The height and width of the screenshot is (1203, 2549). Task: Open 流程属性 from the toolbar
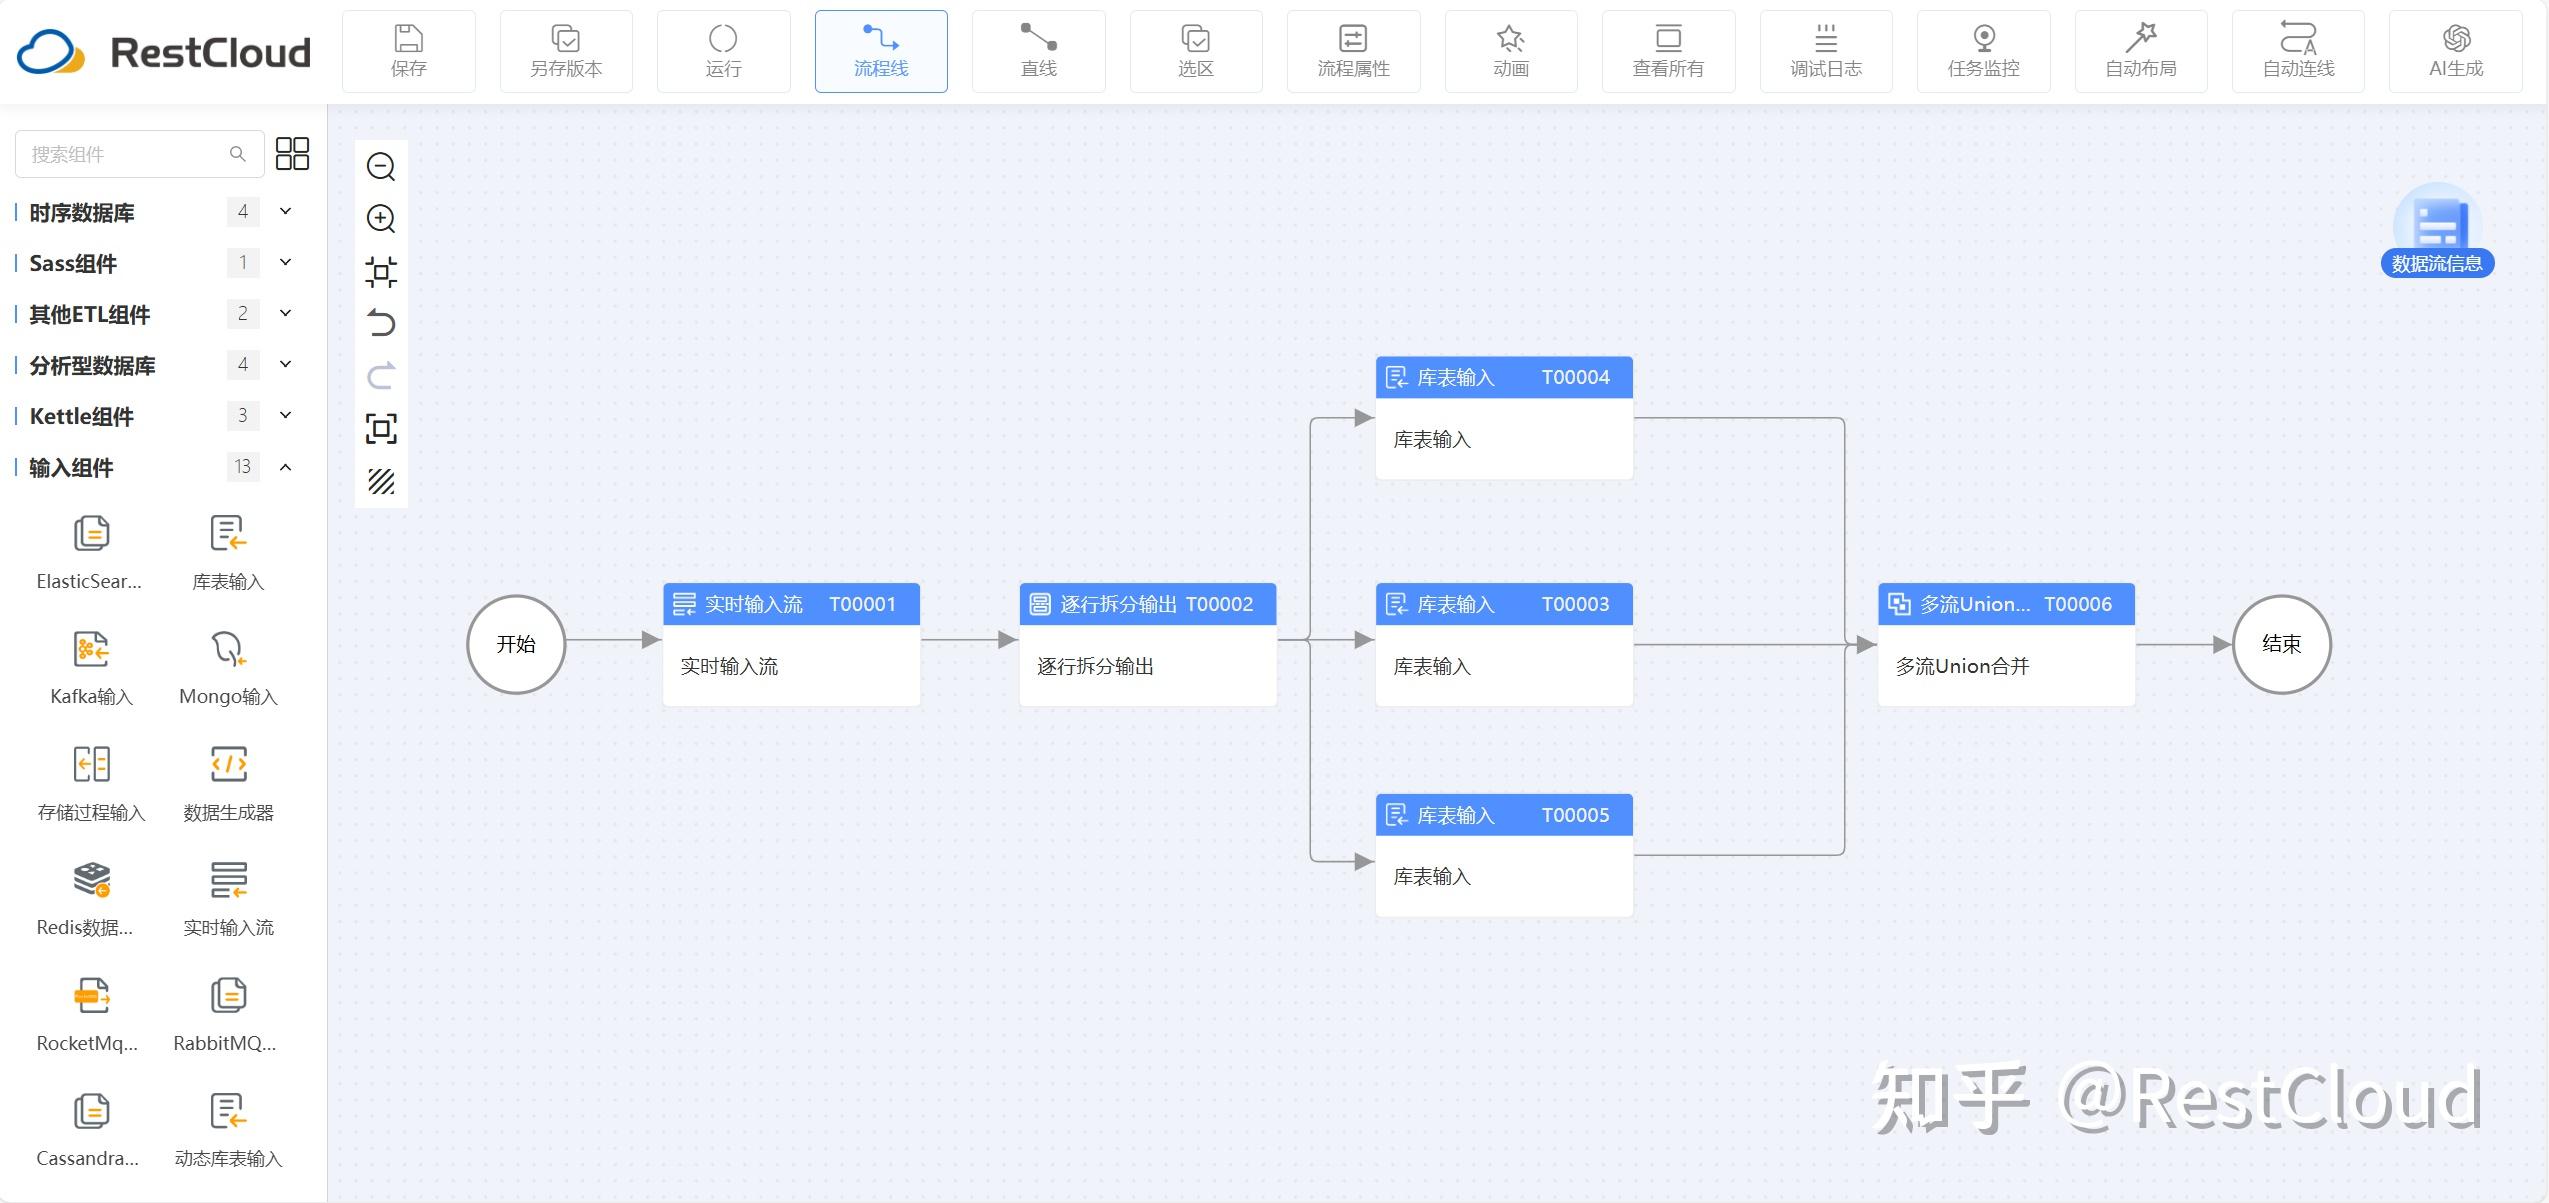(x=1353, y=52)
